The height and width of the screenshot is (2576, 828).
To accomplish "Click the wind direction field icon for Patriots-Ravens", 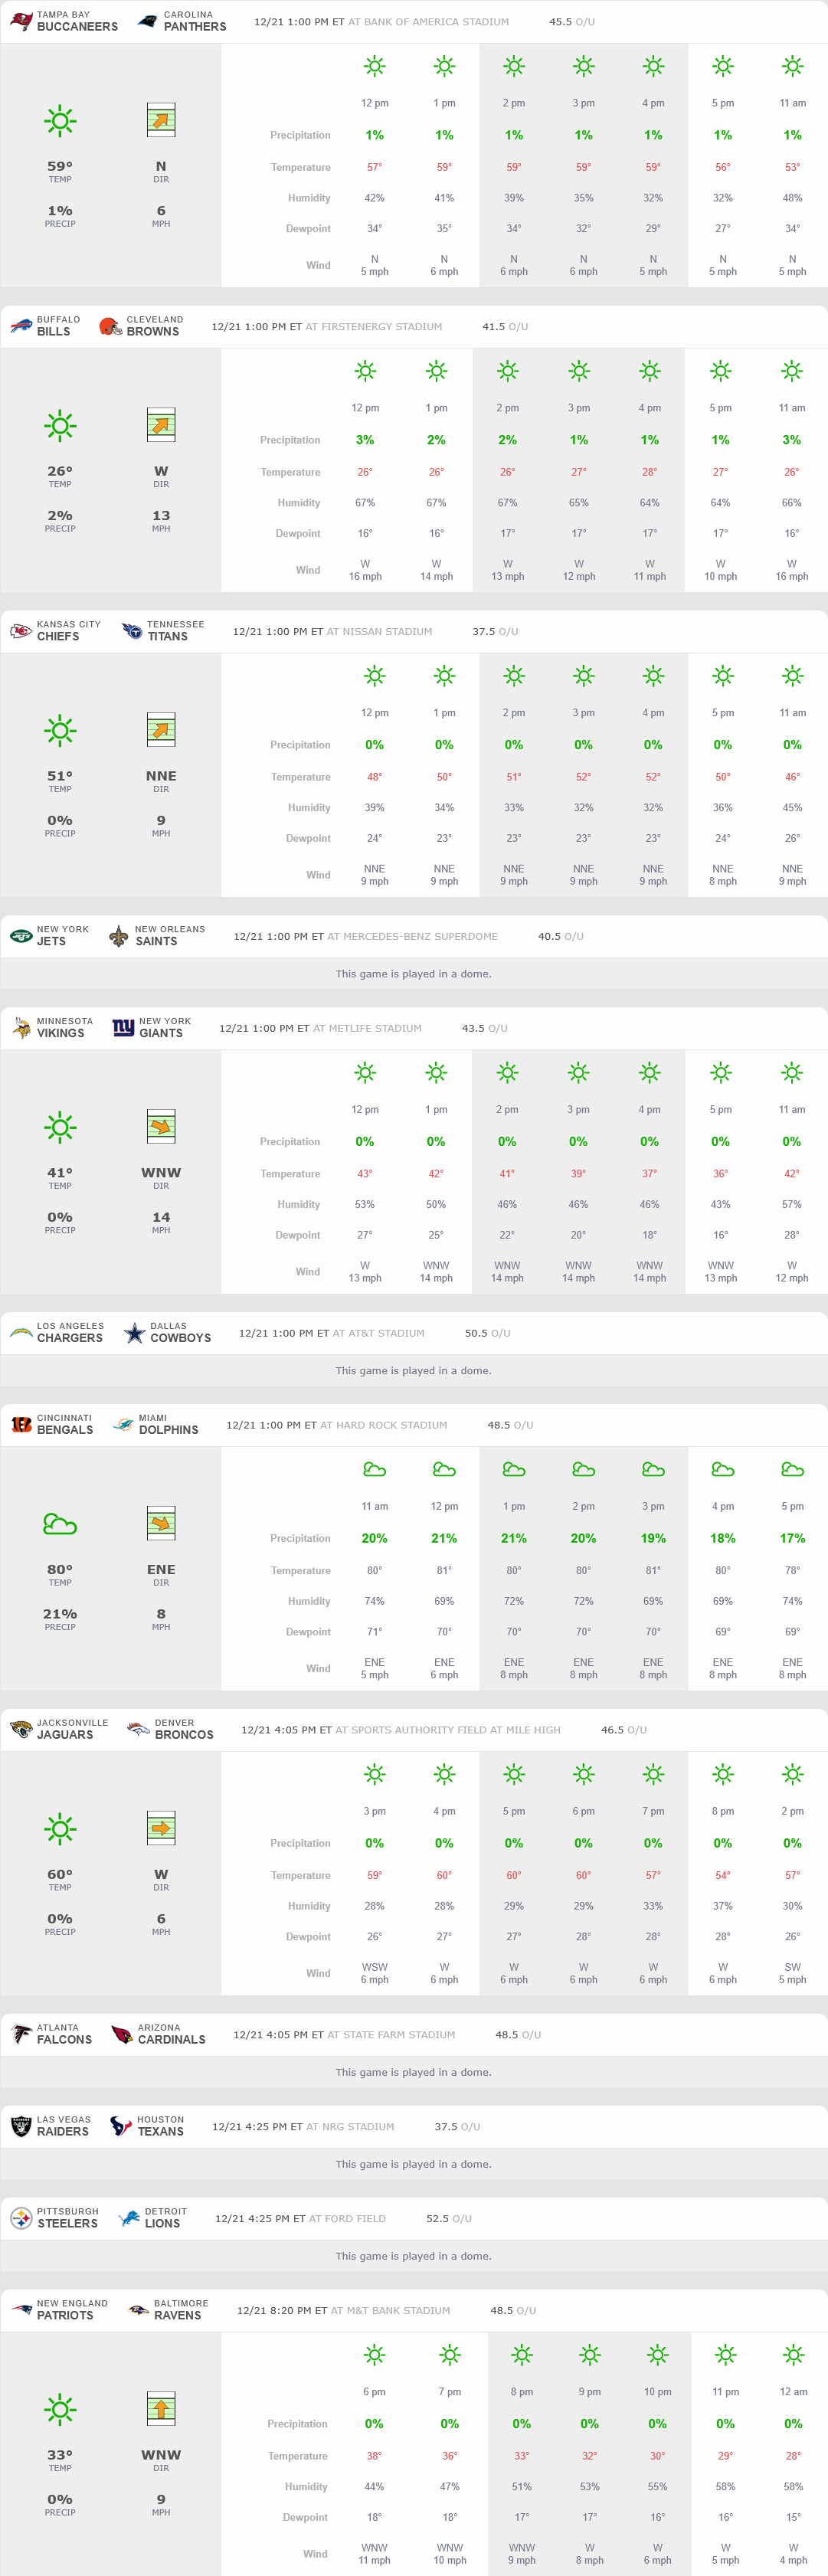I will [161, 2409].
